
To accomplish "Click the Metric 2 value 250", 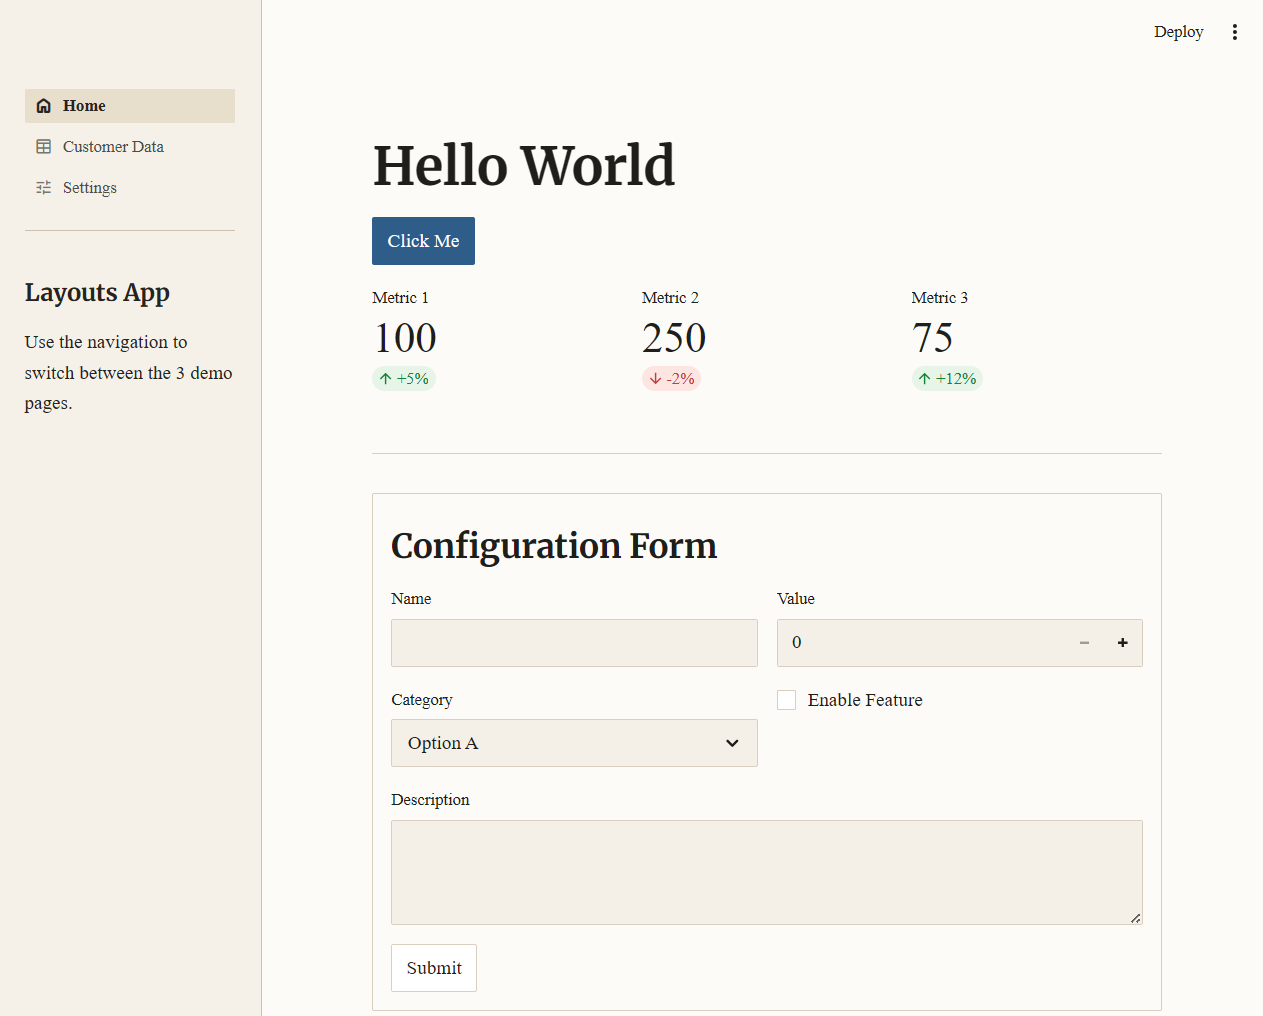I will [x=674, y=338].
